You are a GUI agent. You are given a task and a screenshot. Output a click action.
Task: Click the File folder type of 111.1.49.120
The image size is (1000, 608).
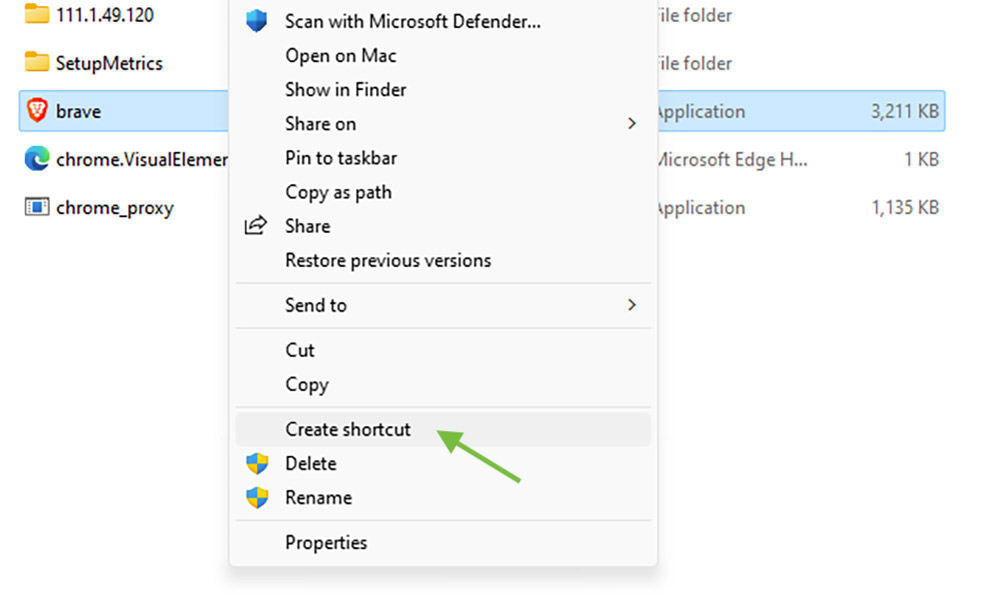[x=695, y=15]
